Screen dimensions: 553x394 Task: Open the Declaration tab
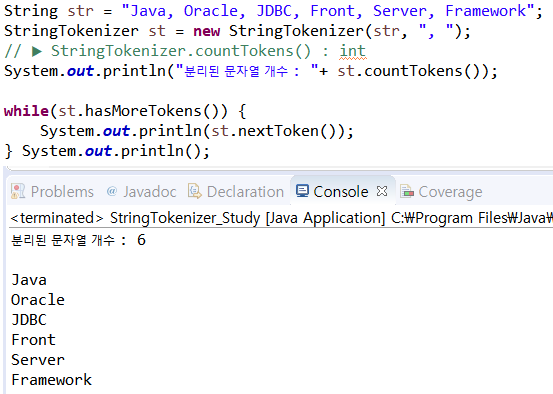point(236,192)
